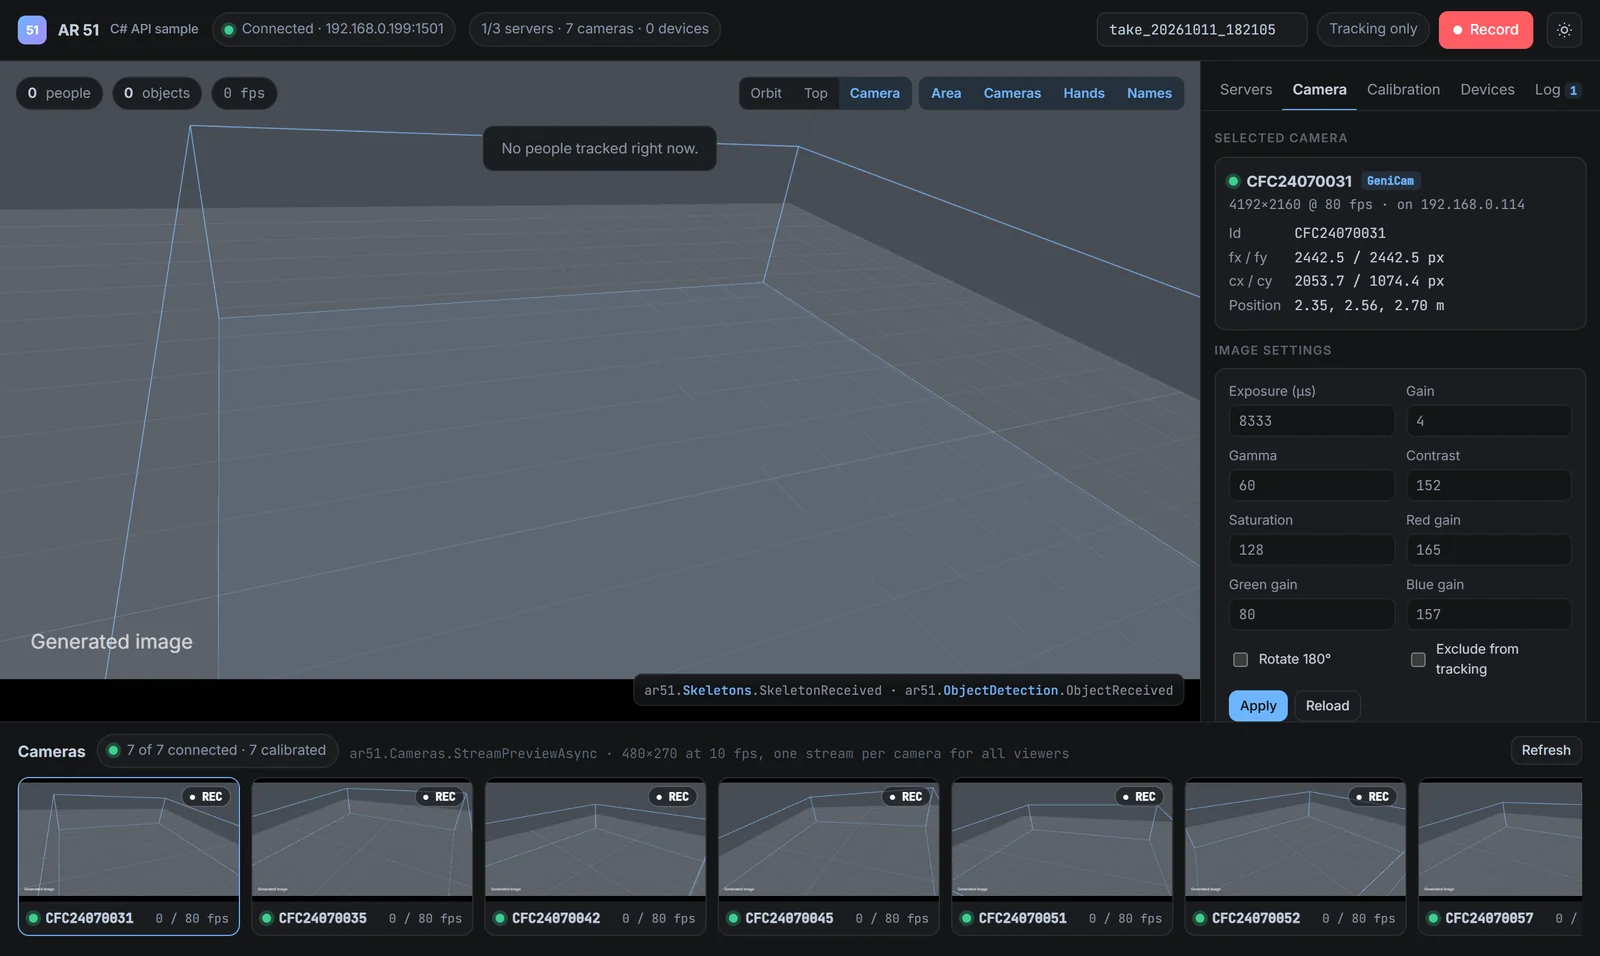
Task: Click the Contrast value field
Action: coord(1488,485)
